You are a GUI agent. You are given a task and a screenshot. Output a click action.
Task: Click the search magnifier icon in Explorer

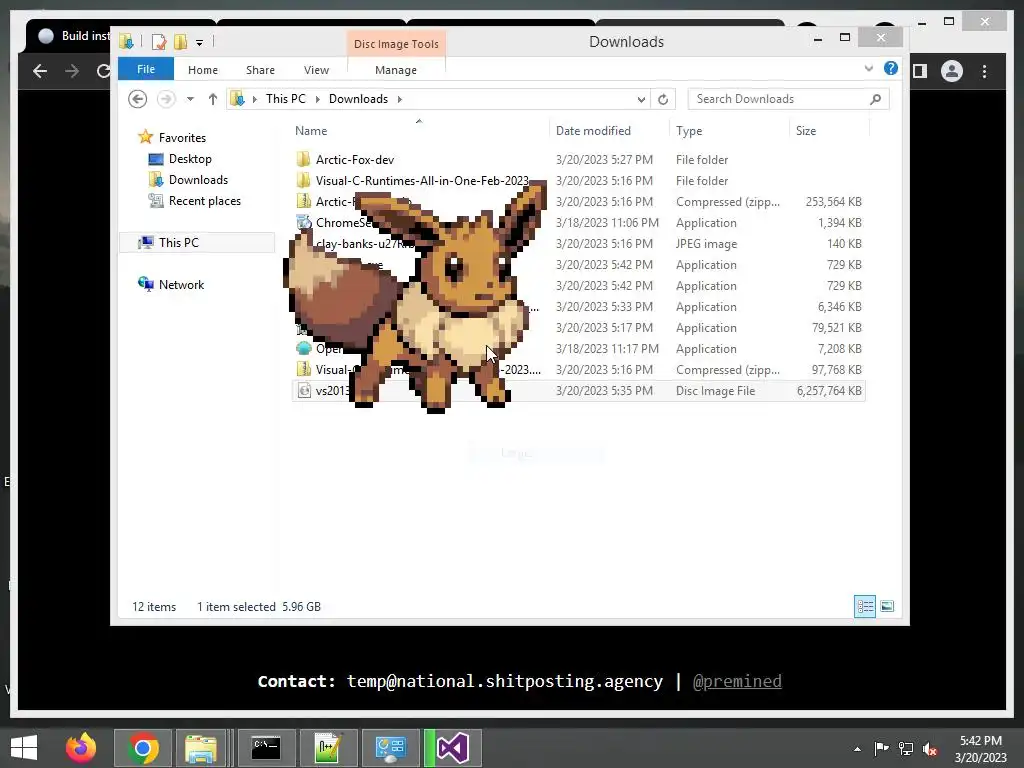876,99
